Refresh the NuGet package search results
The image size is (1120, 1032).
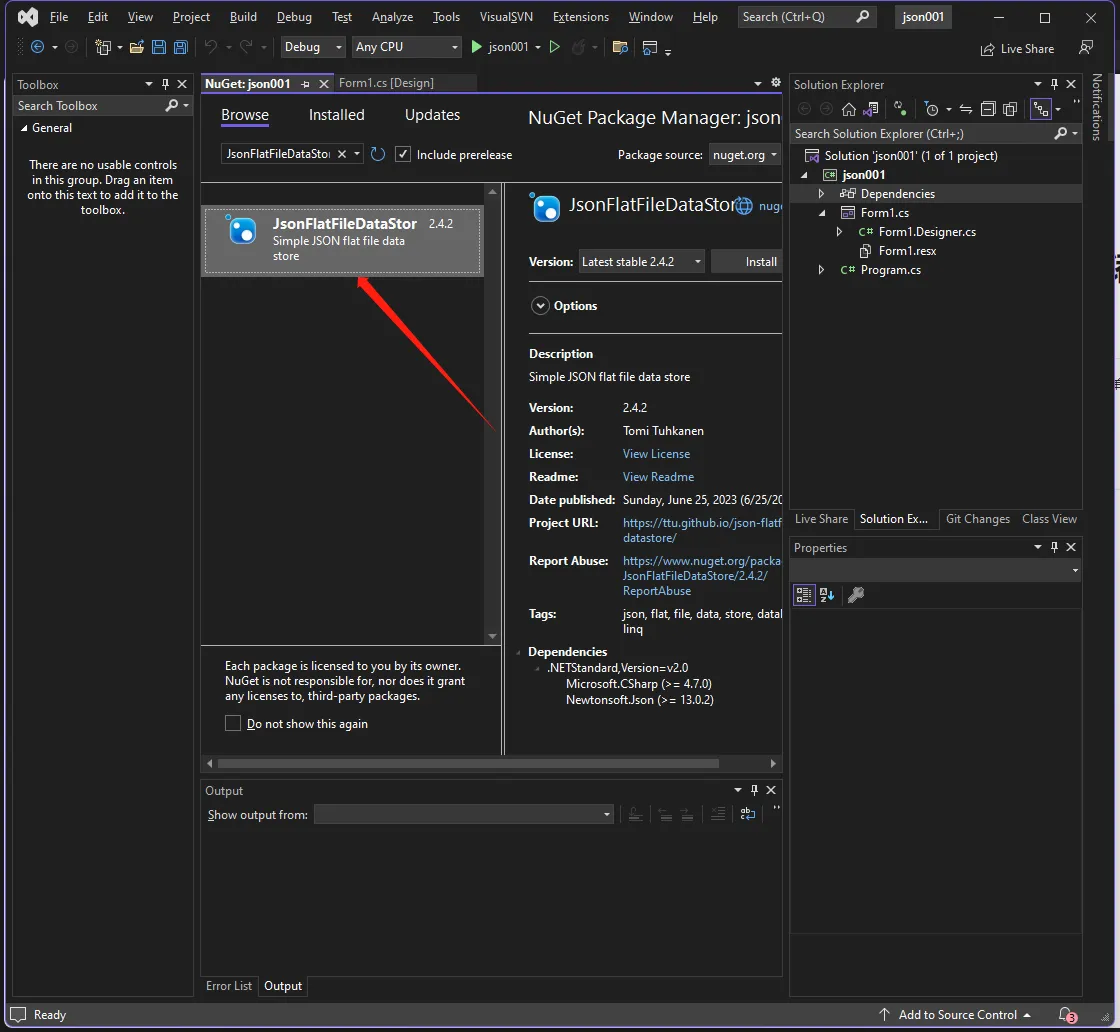coord(378,154)
